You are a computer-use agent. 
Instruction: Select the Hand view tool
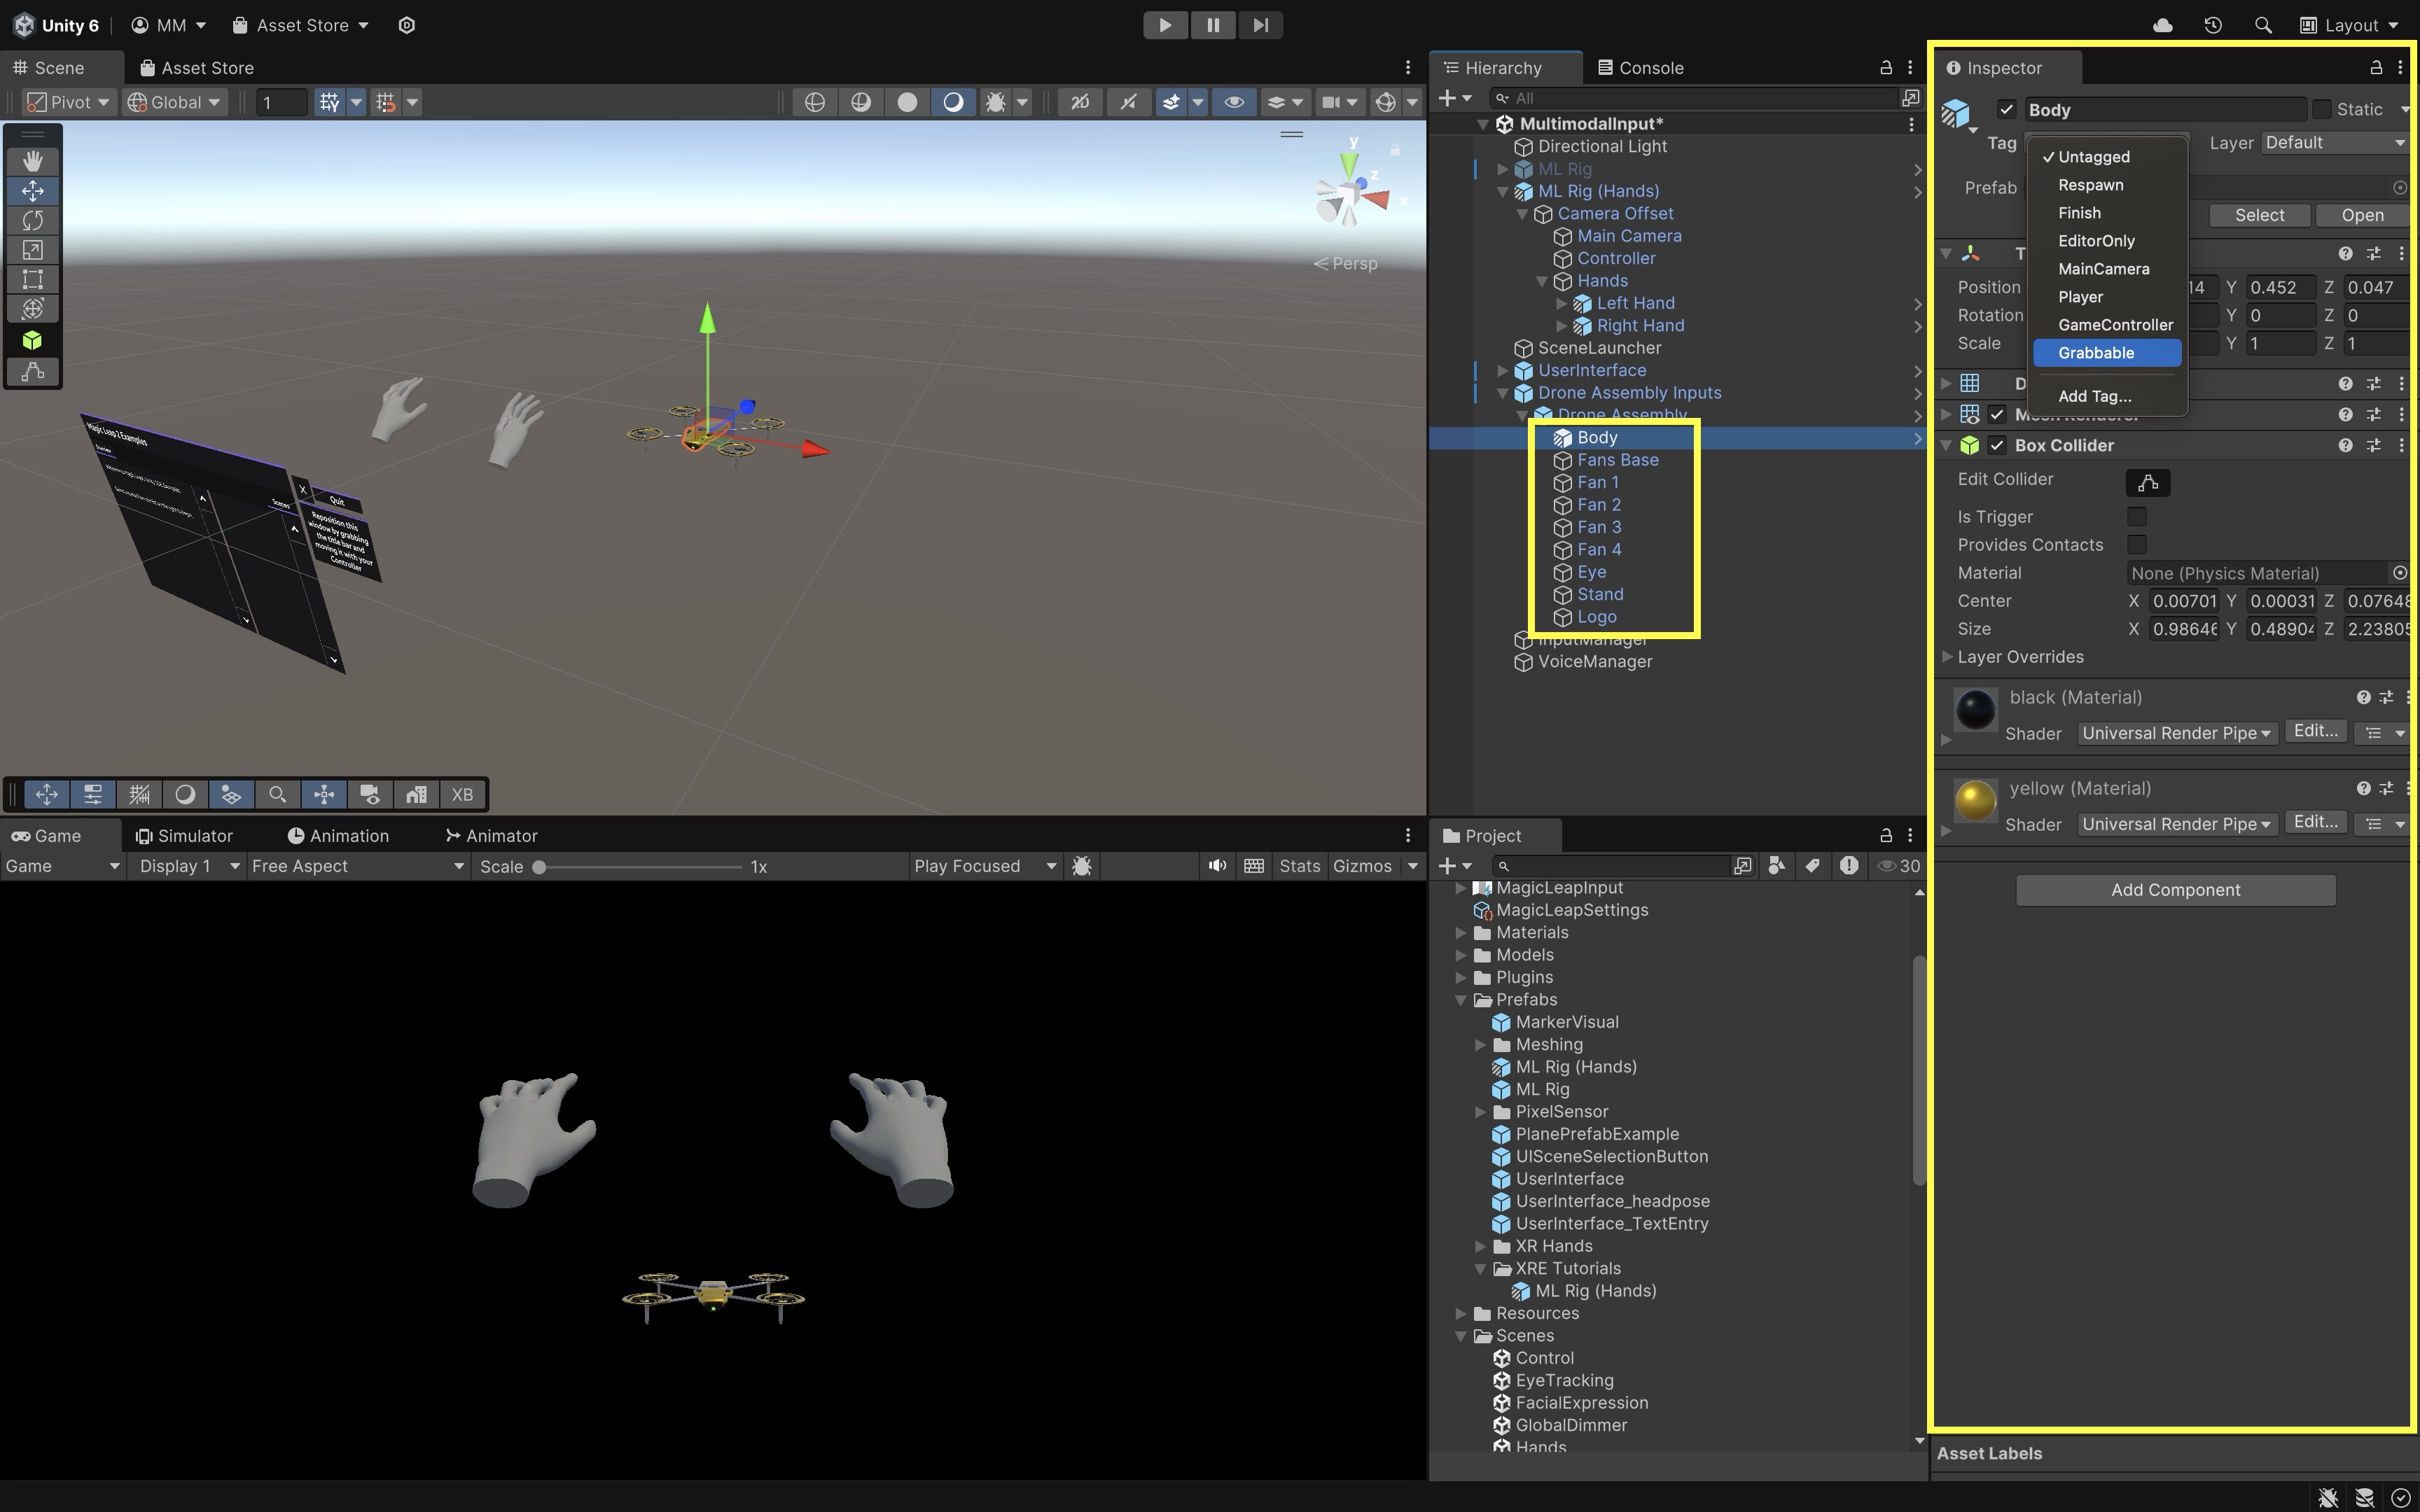[x=32, y=161]
